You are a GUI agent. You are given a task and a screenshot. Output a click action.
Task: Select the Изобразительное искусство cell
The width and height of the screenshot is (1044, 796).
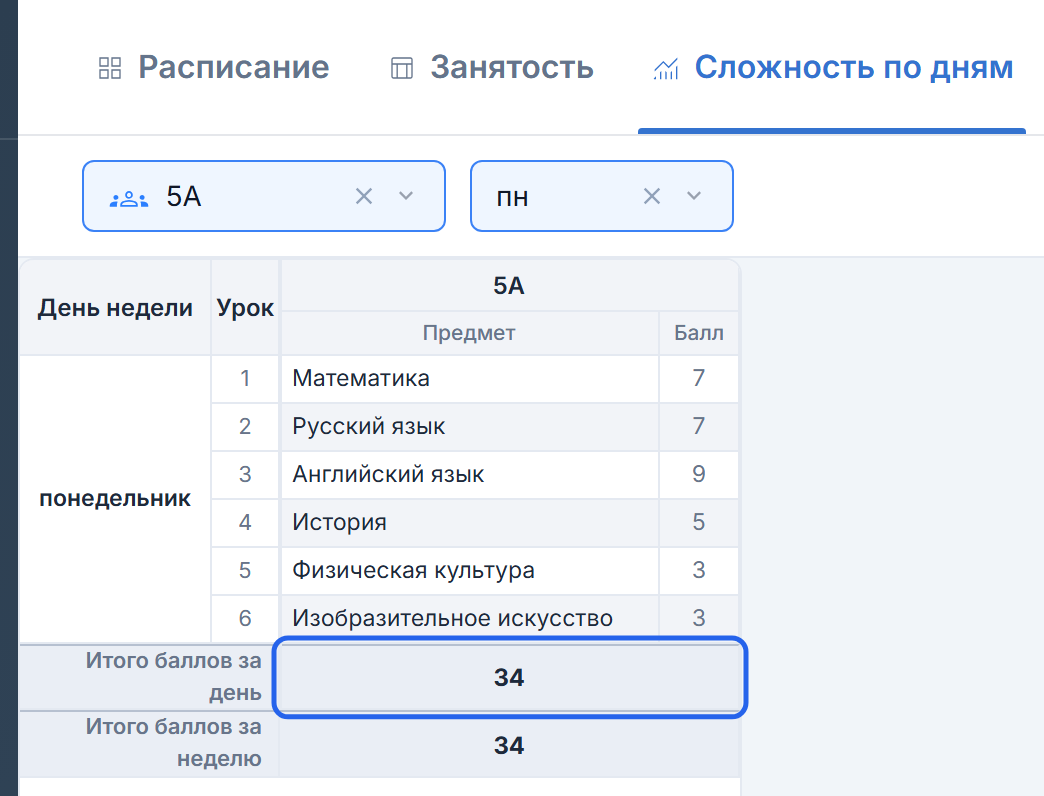(469, 618)
